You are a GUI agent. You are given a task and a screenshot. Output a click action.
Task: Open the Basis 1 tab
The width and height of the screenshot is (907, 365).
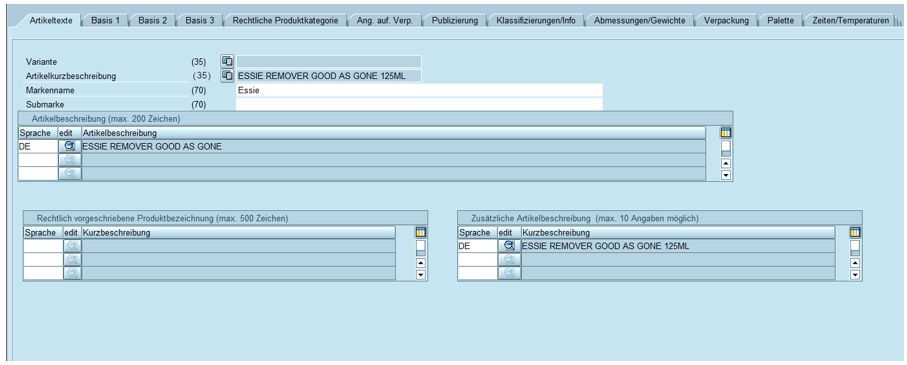(x=105, y=20)
